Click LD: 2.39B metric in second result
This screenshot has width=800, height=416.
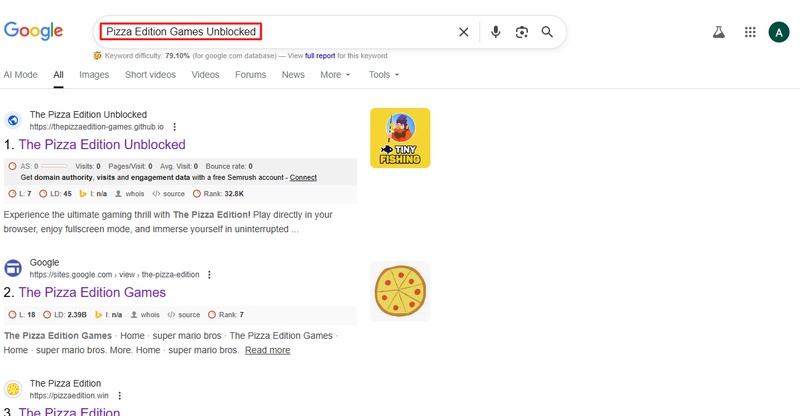[x=65, y=315]
